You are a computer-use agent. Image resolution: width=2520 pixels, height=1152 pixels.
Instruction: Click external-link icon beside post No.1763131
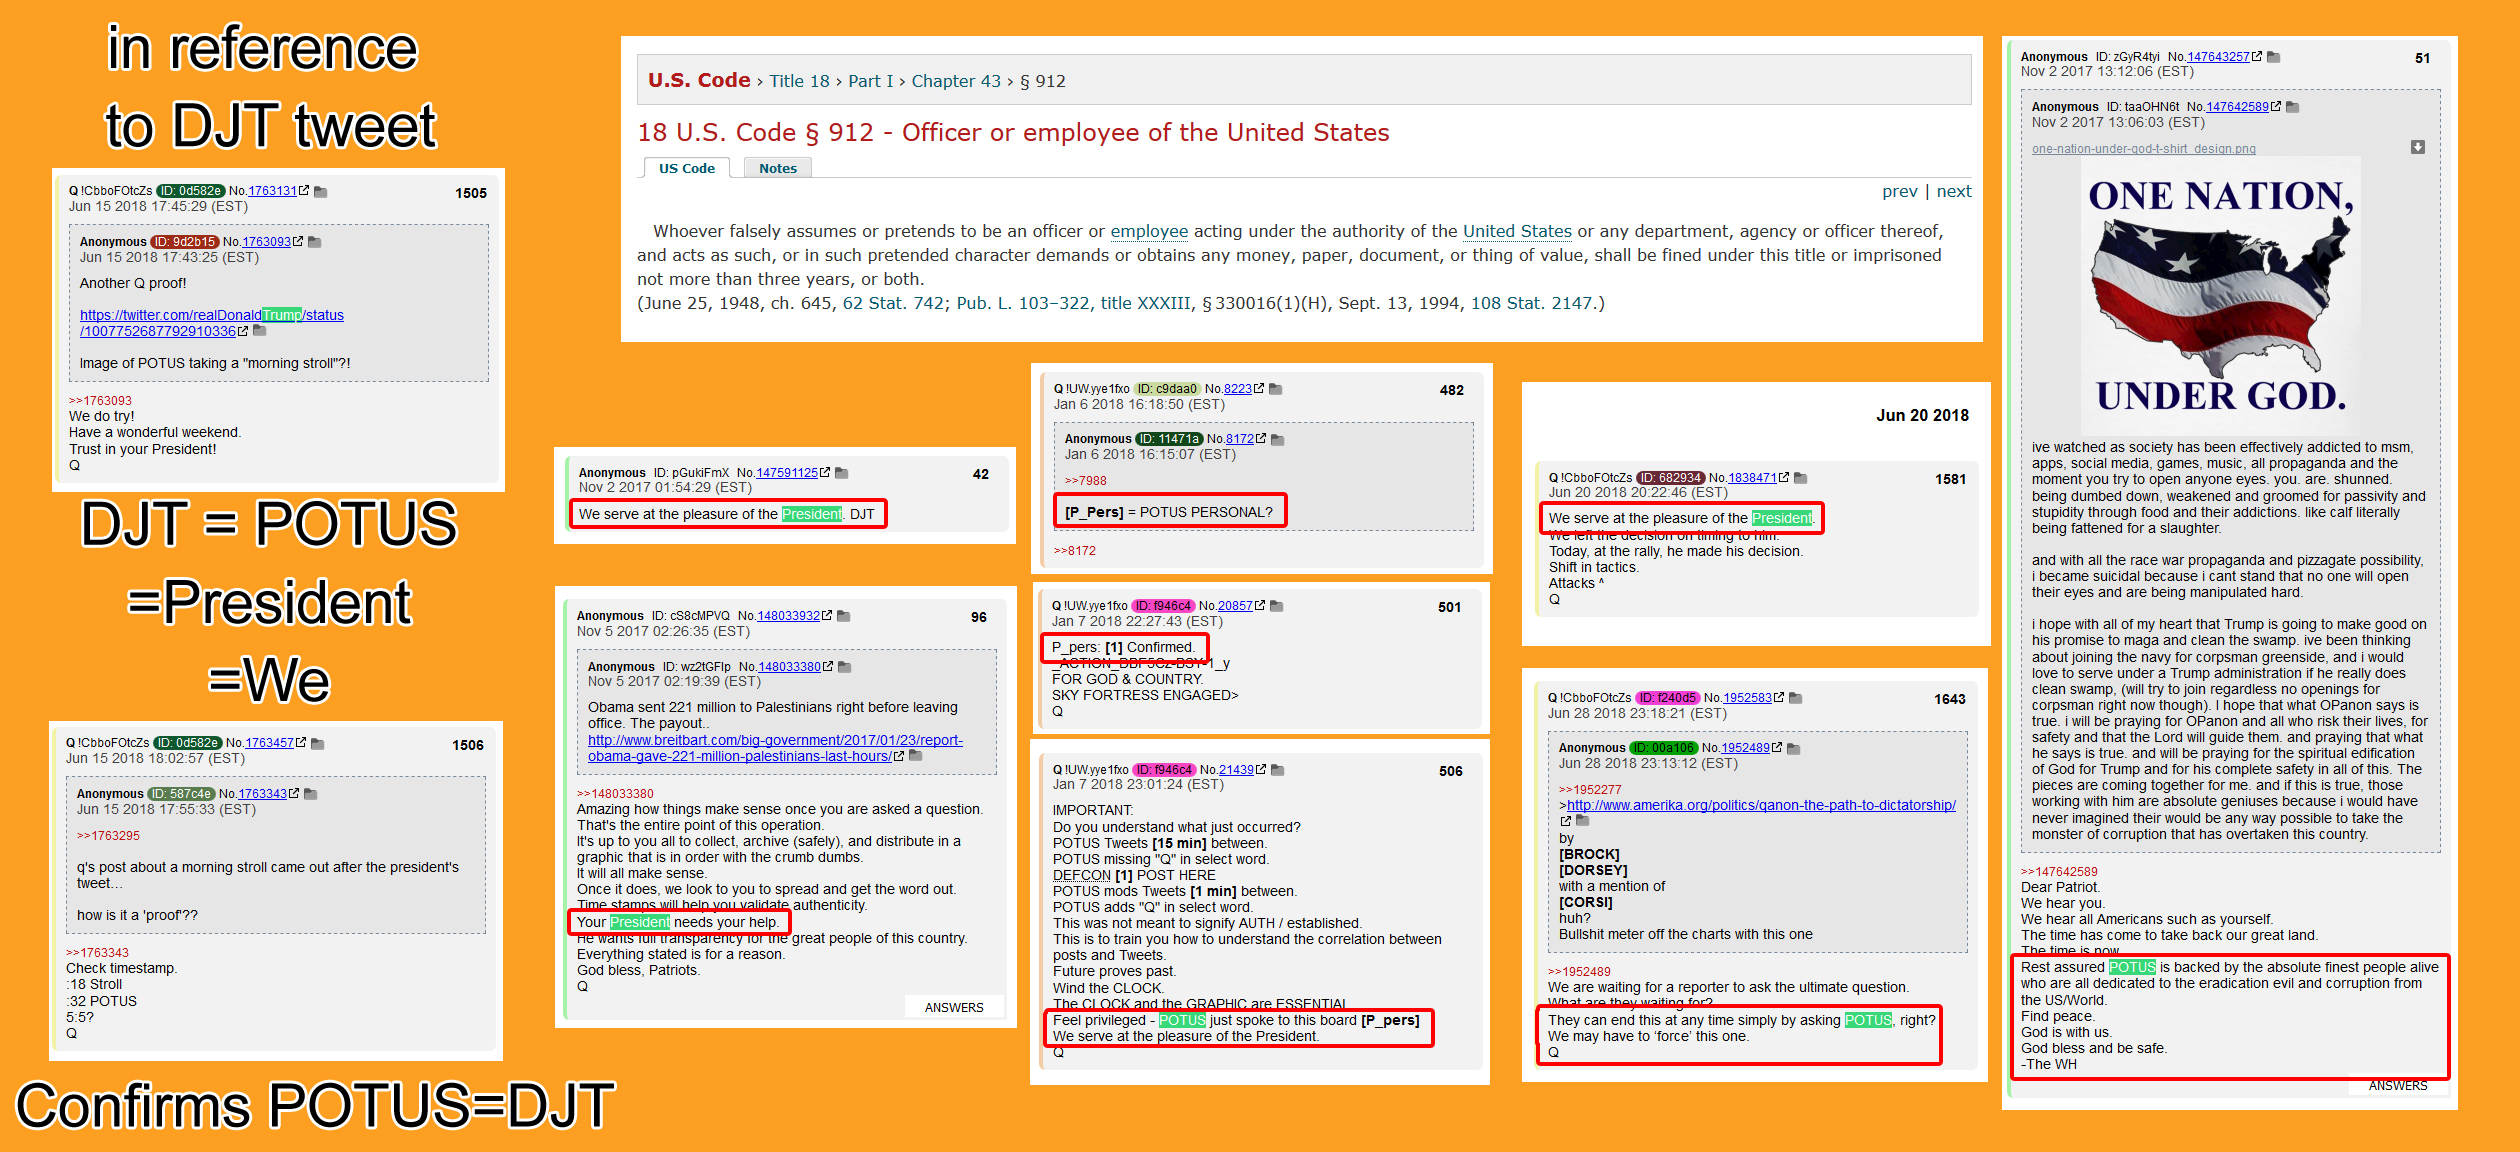[x=304, y=191]
